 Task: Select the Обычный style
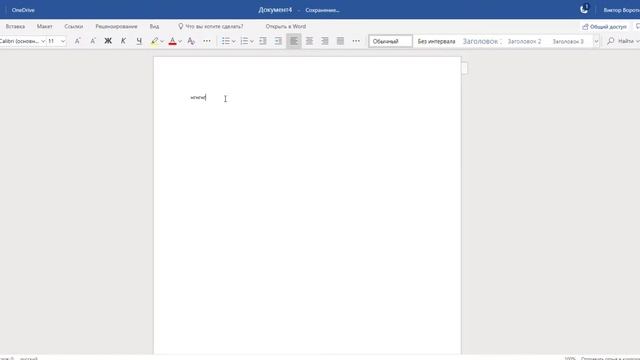[x=391, y=41]
